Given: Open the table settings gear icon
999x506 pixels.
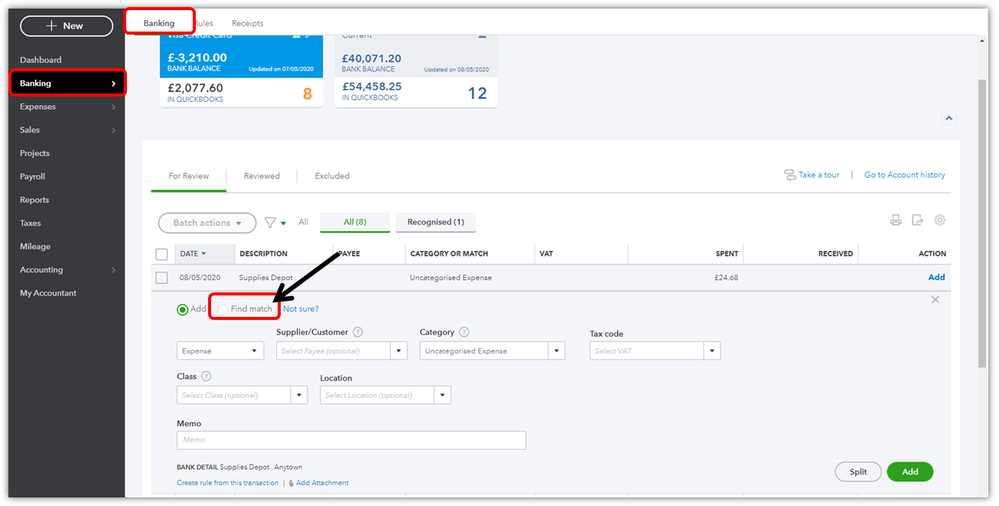Looking at the screenshot, I should point(940,220).
